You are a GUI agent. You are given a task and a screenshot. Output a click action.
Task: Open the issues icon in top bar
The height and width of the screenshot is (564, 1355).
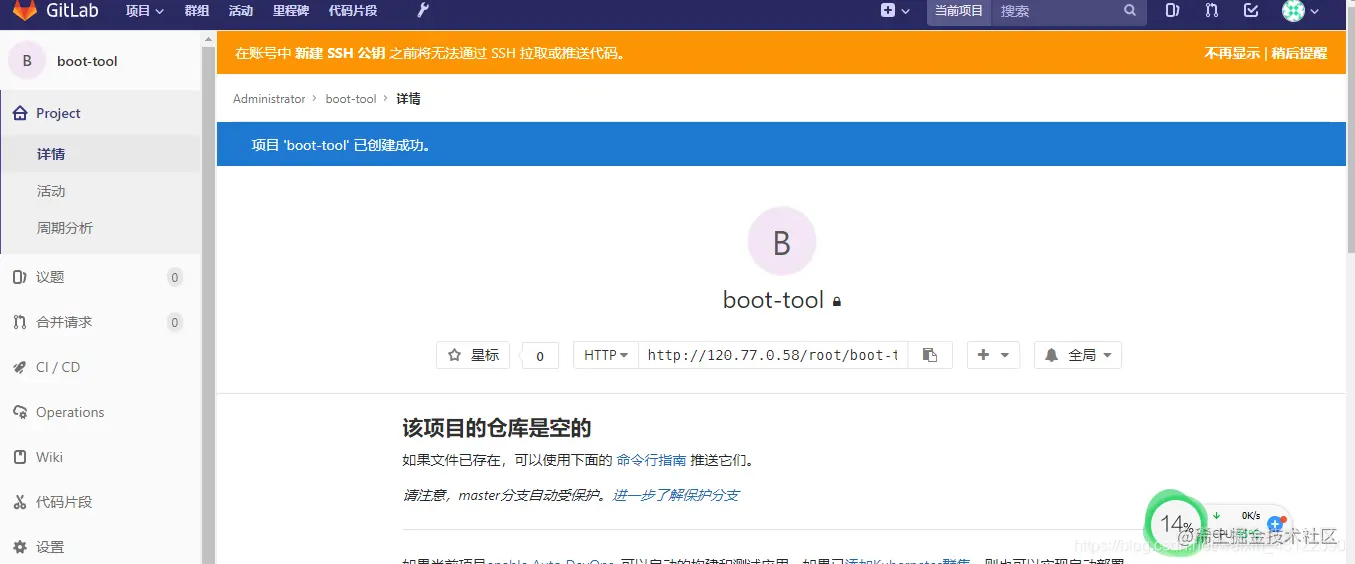1172,11
